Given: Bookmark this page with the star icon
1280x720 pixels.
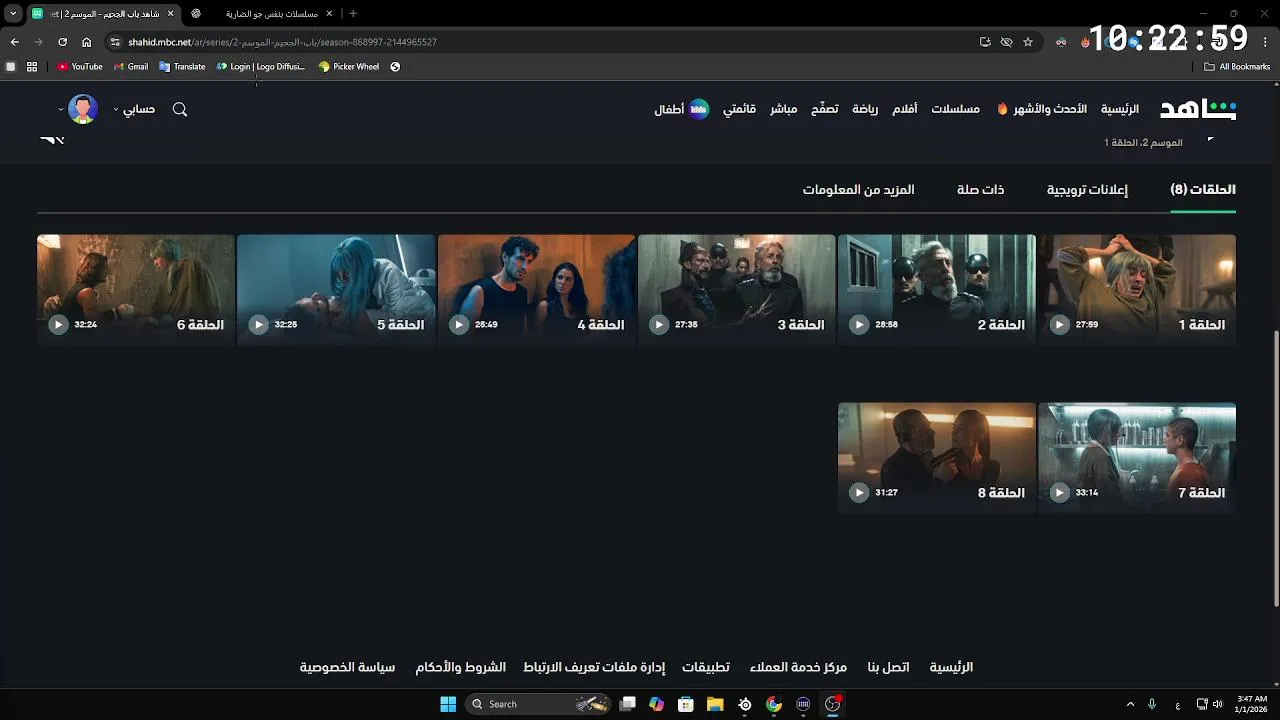Looking at the screenshot, I should coord(1028,42).
